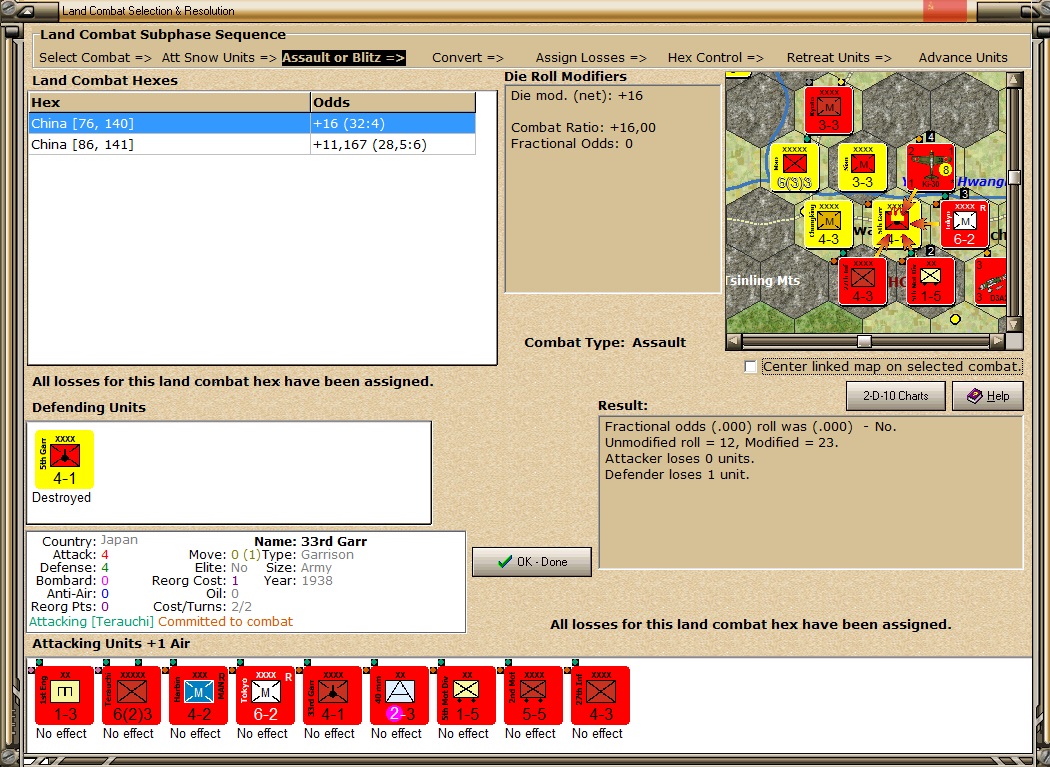This screenshot has height=767, width=1050.
Task: Click 'Unmodified roll = 12' result line
Action: 721,443
